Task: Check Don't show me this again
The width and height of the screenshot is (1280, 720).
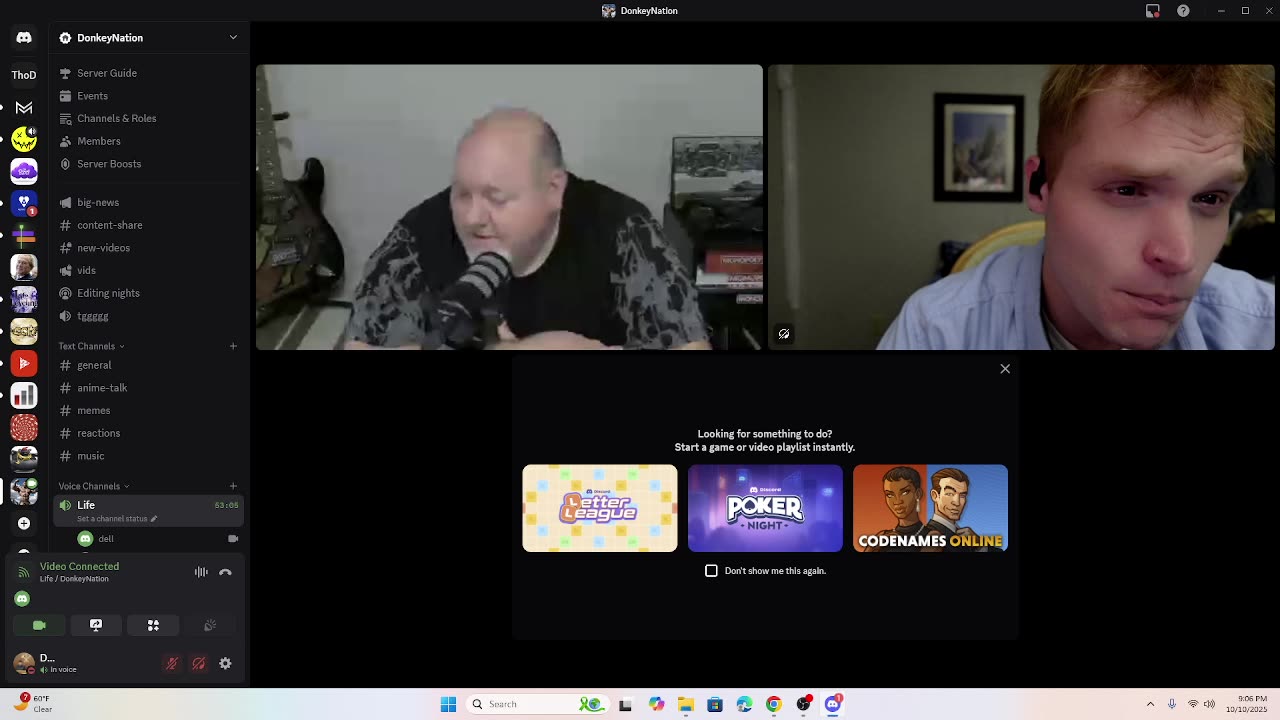Action: tap(711, 571)
